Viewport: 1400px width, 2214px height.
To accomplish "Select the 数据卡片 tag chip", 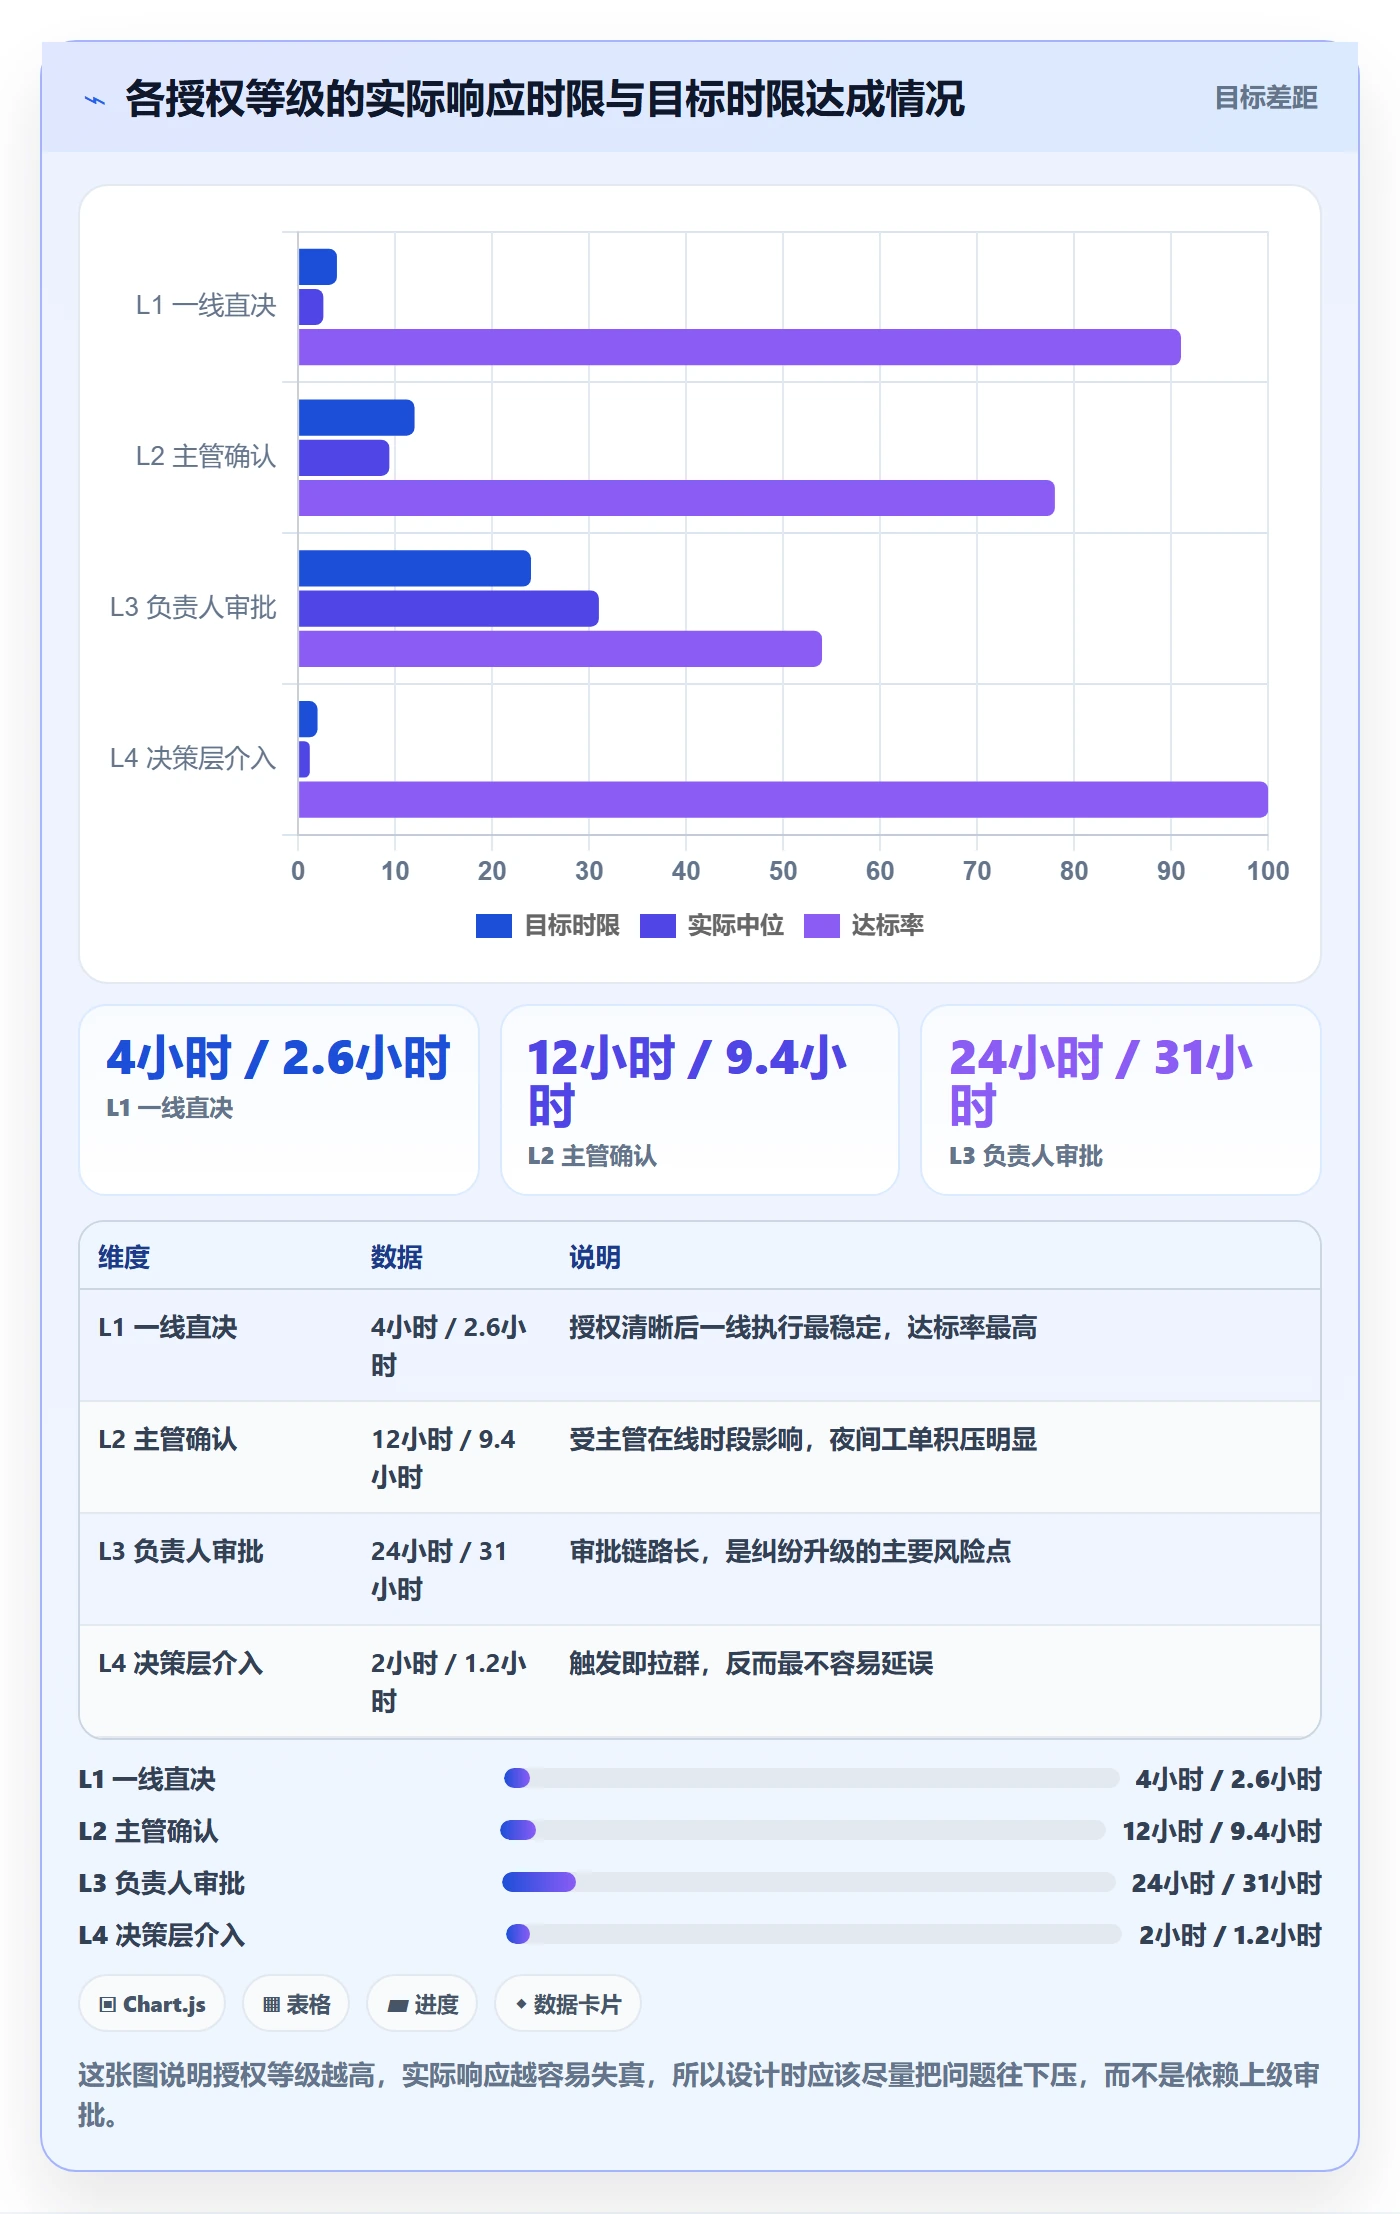I will [x=568, y=2004].
